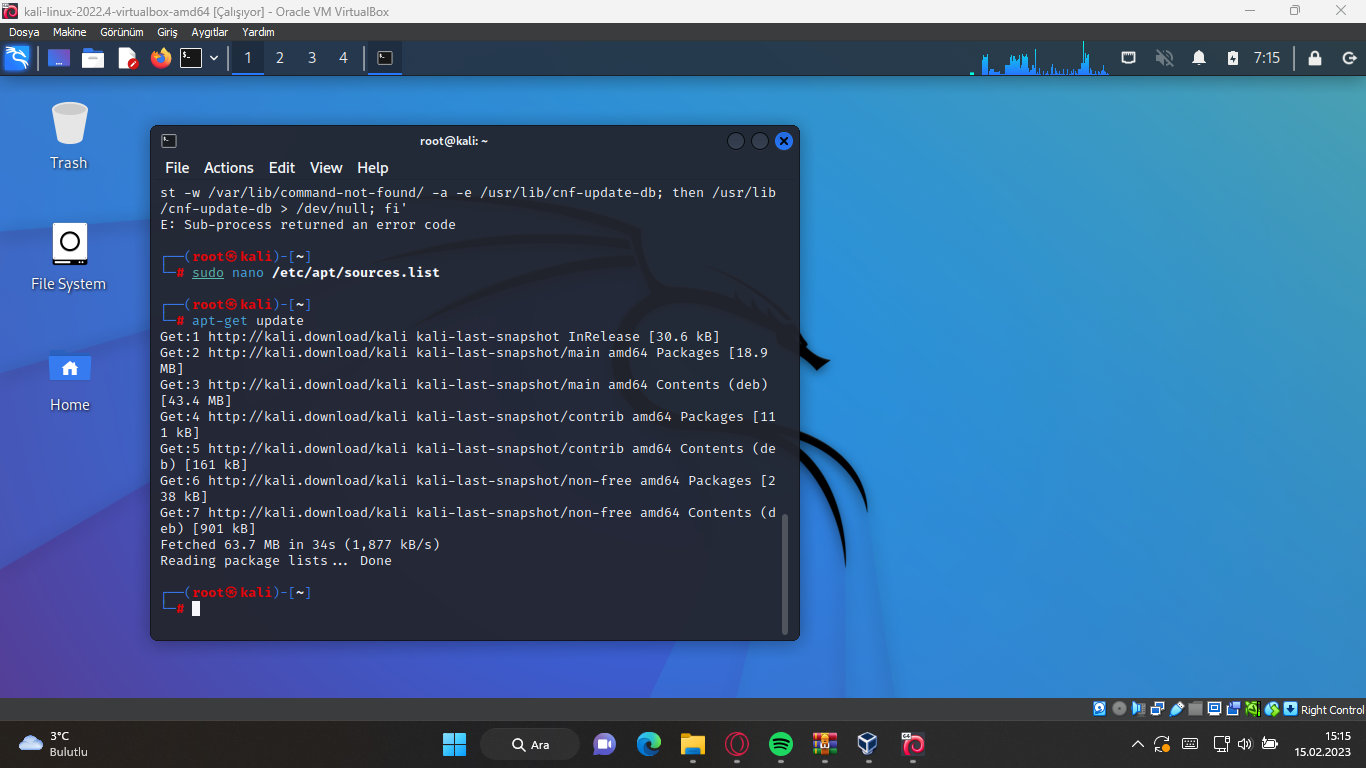Click the terminal window's vertical scrollbar

tap(785, 574)
